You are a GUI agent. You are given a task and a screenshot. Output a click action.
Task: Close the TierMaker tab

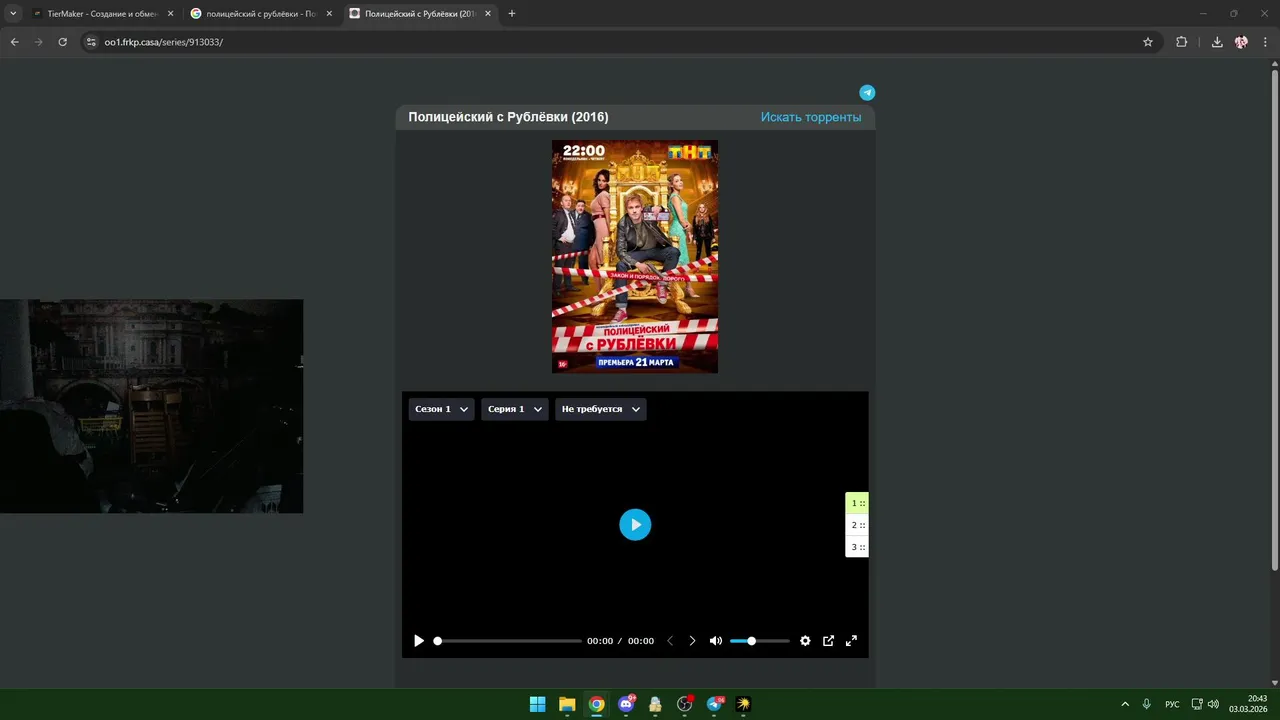[170, 14]
